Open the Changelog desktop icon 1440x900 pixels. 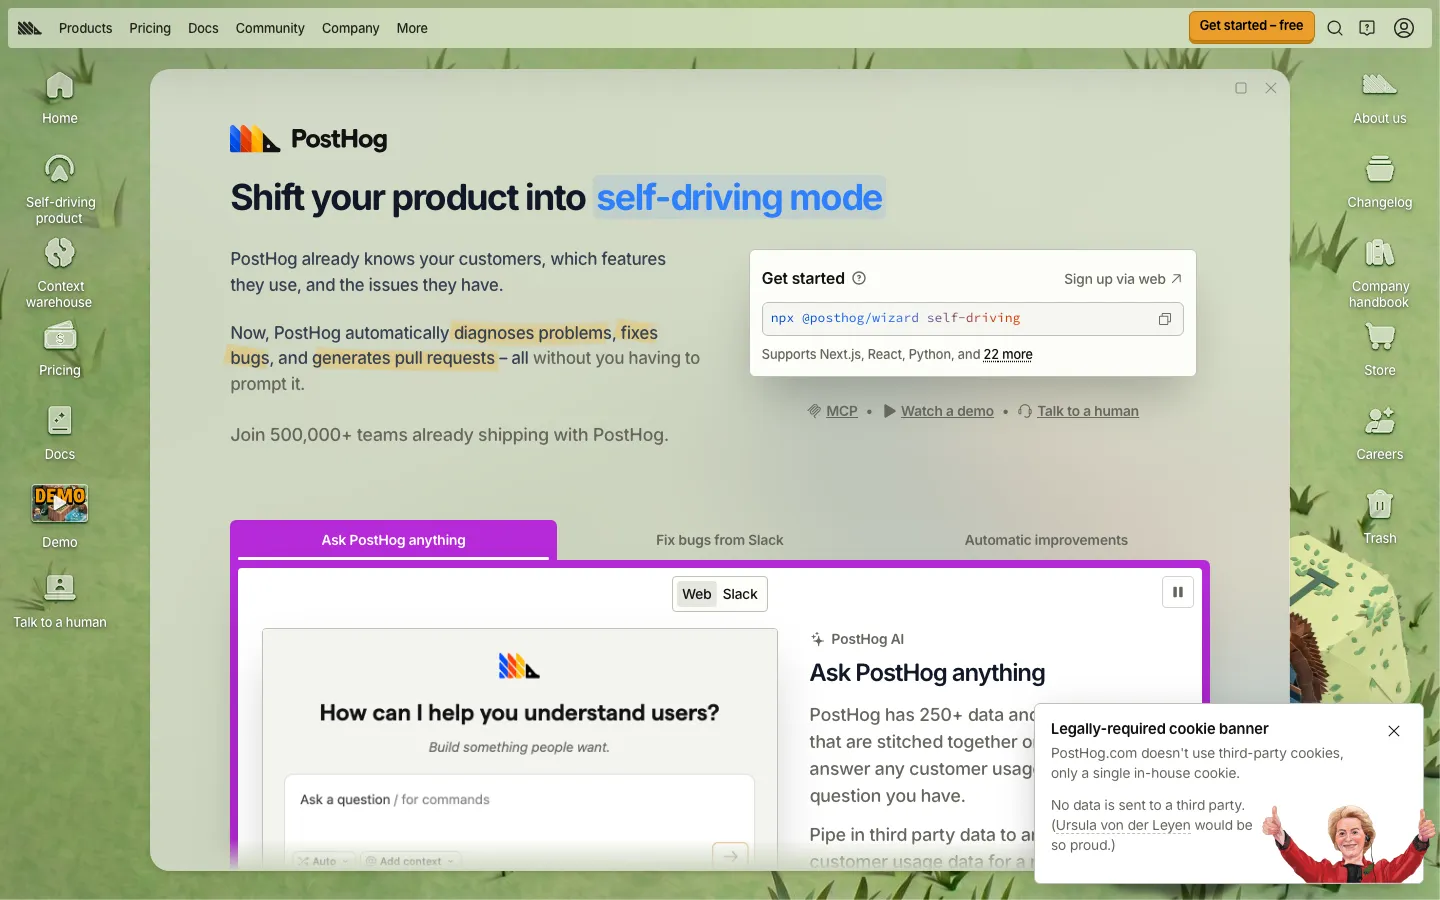1380,182
